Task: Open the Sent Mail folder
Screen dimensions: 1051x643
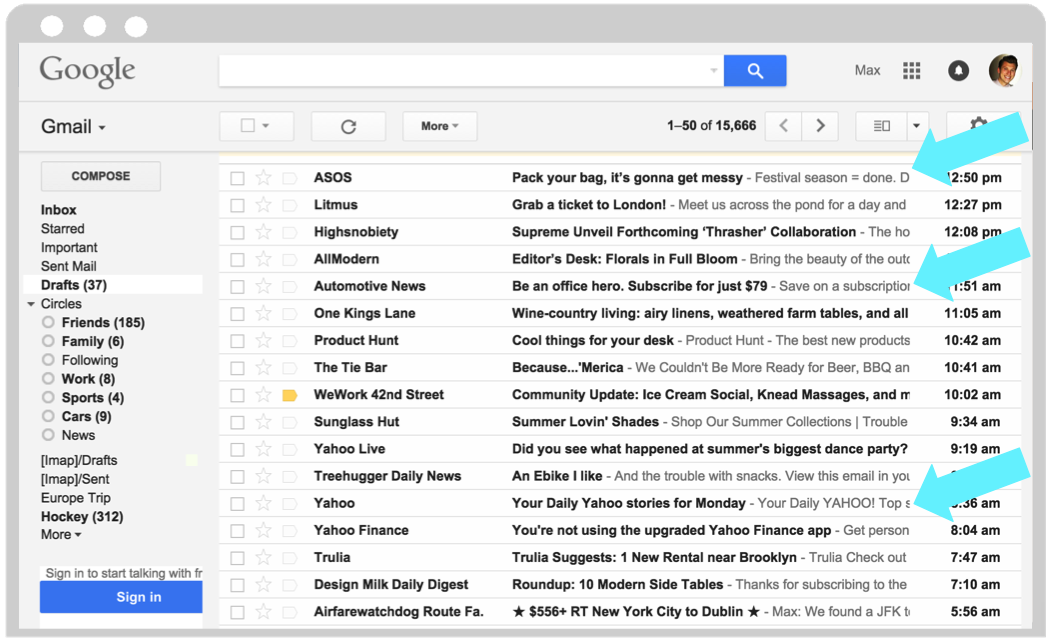Action: tap(68, 266)
